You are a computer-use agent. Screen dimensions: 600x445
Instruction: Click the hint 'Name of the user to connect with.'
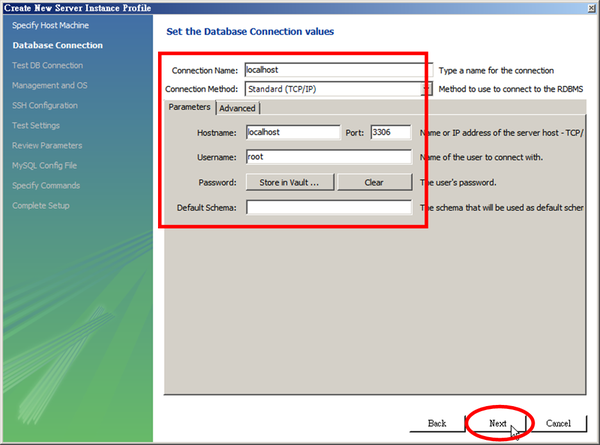[x=481, y=157]
